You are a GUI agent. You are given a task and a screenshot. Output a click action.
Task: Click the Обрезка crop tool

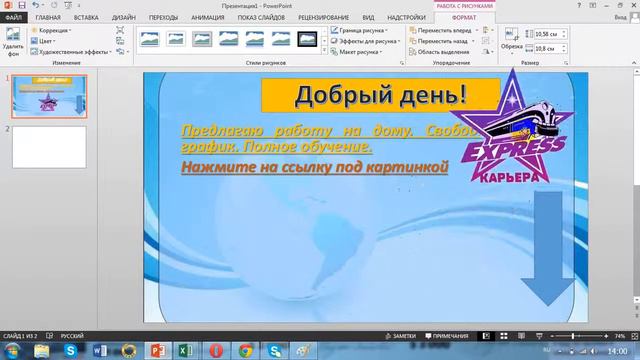pos(511,40)
